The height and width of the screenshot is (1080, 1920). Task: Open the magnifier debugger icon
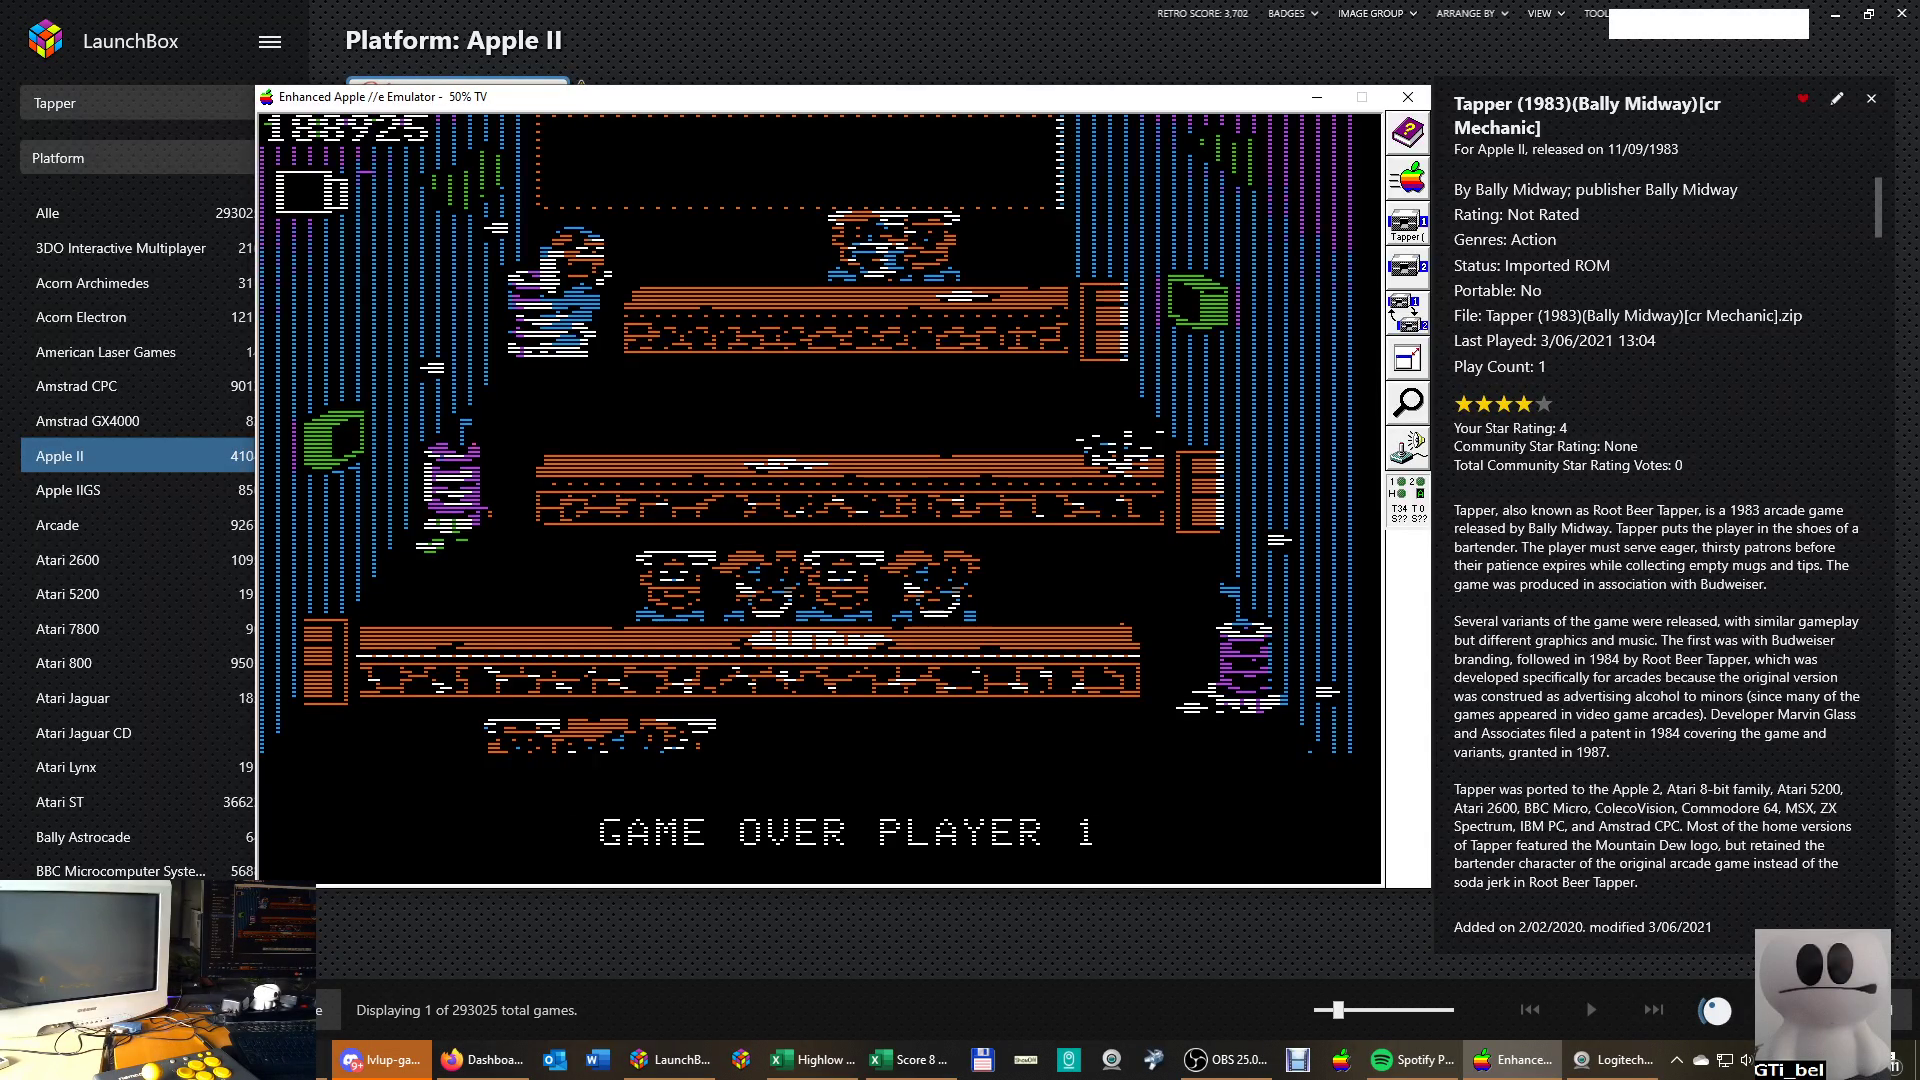point(1407,402)
